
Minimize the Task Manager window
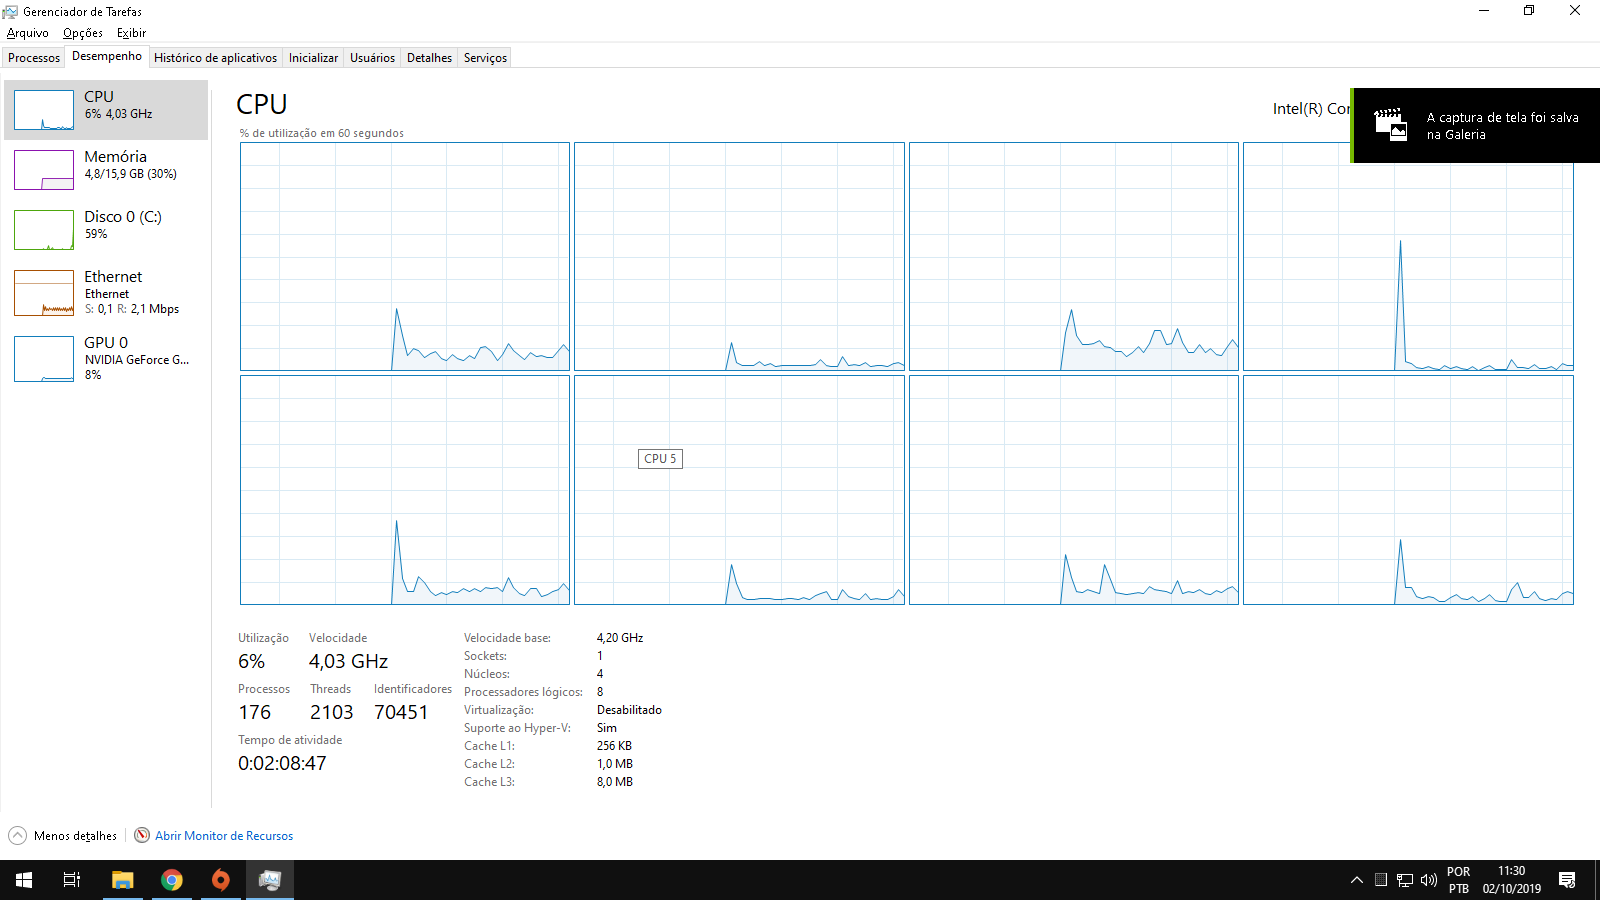coord(1484,11)
